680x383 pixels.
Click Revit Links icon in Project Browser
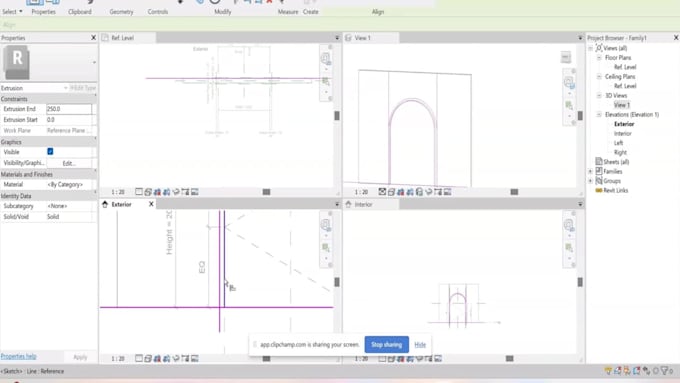599,190
